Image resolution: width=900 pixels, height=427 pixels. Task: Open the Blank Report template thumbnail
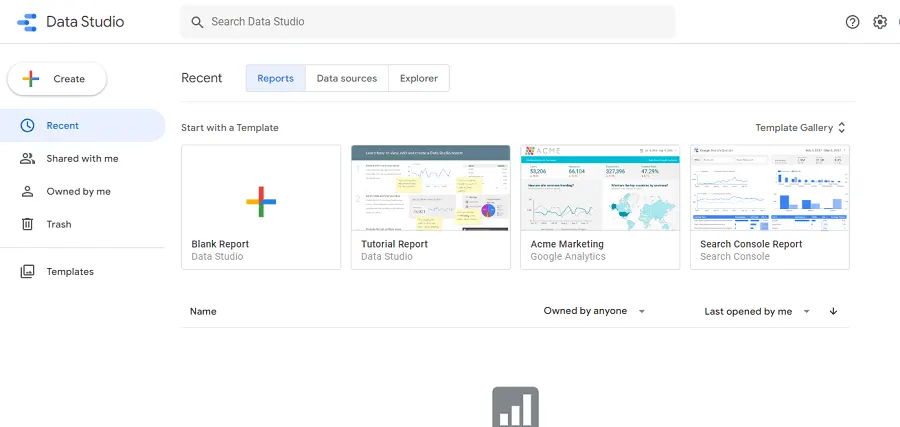click(x=261, y=188)
